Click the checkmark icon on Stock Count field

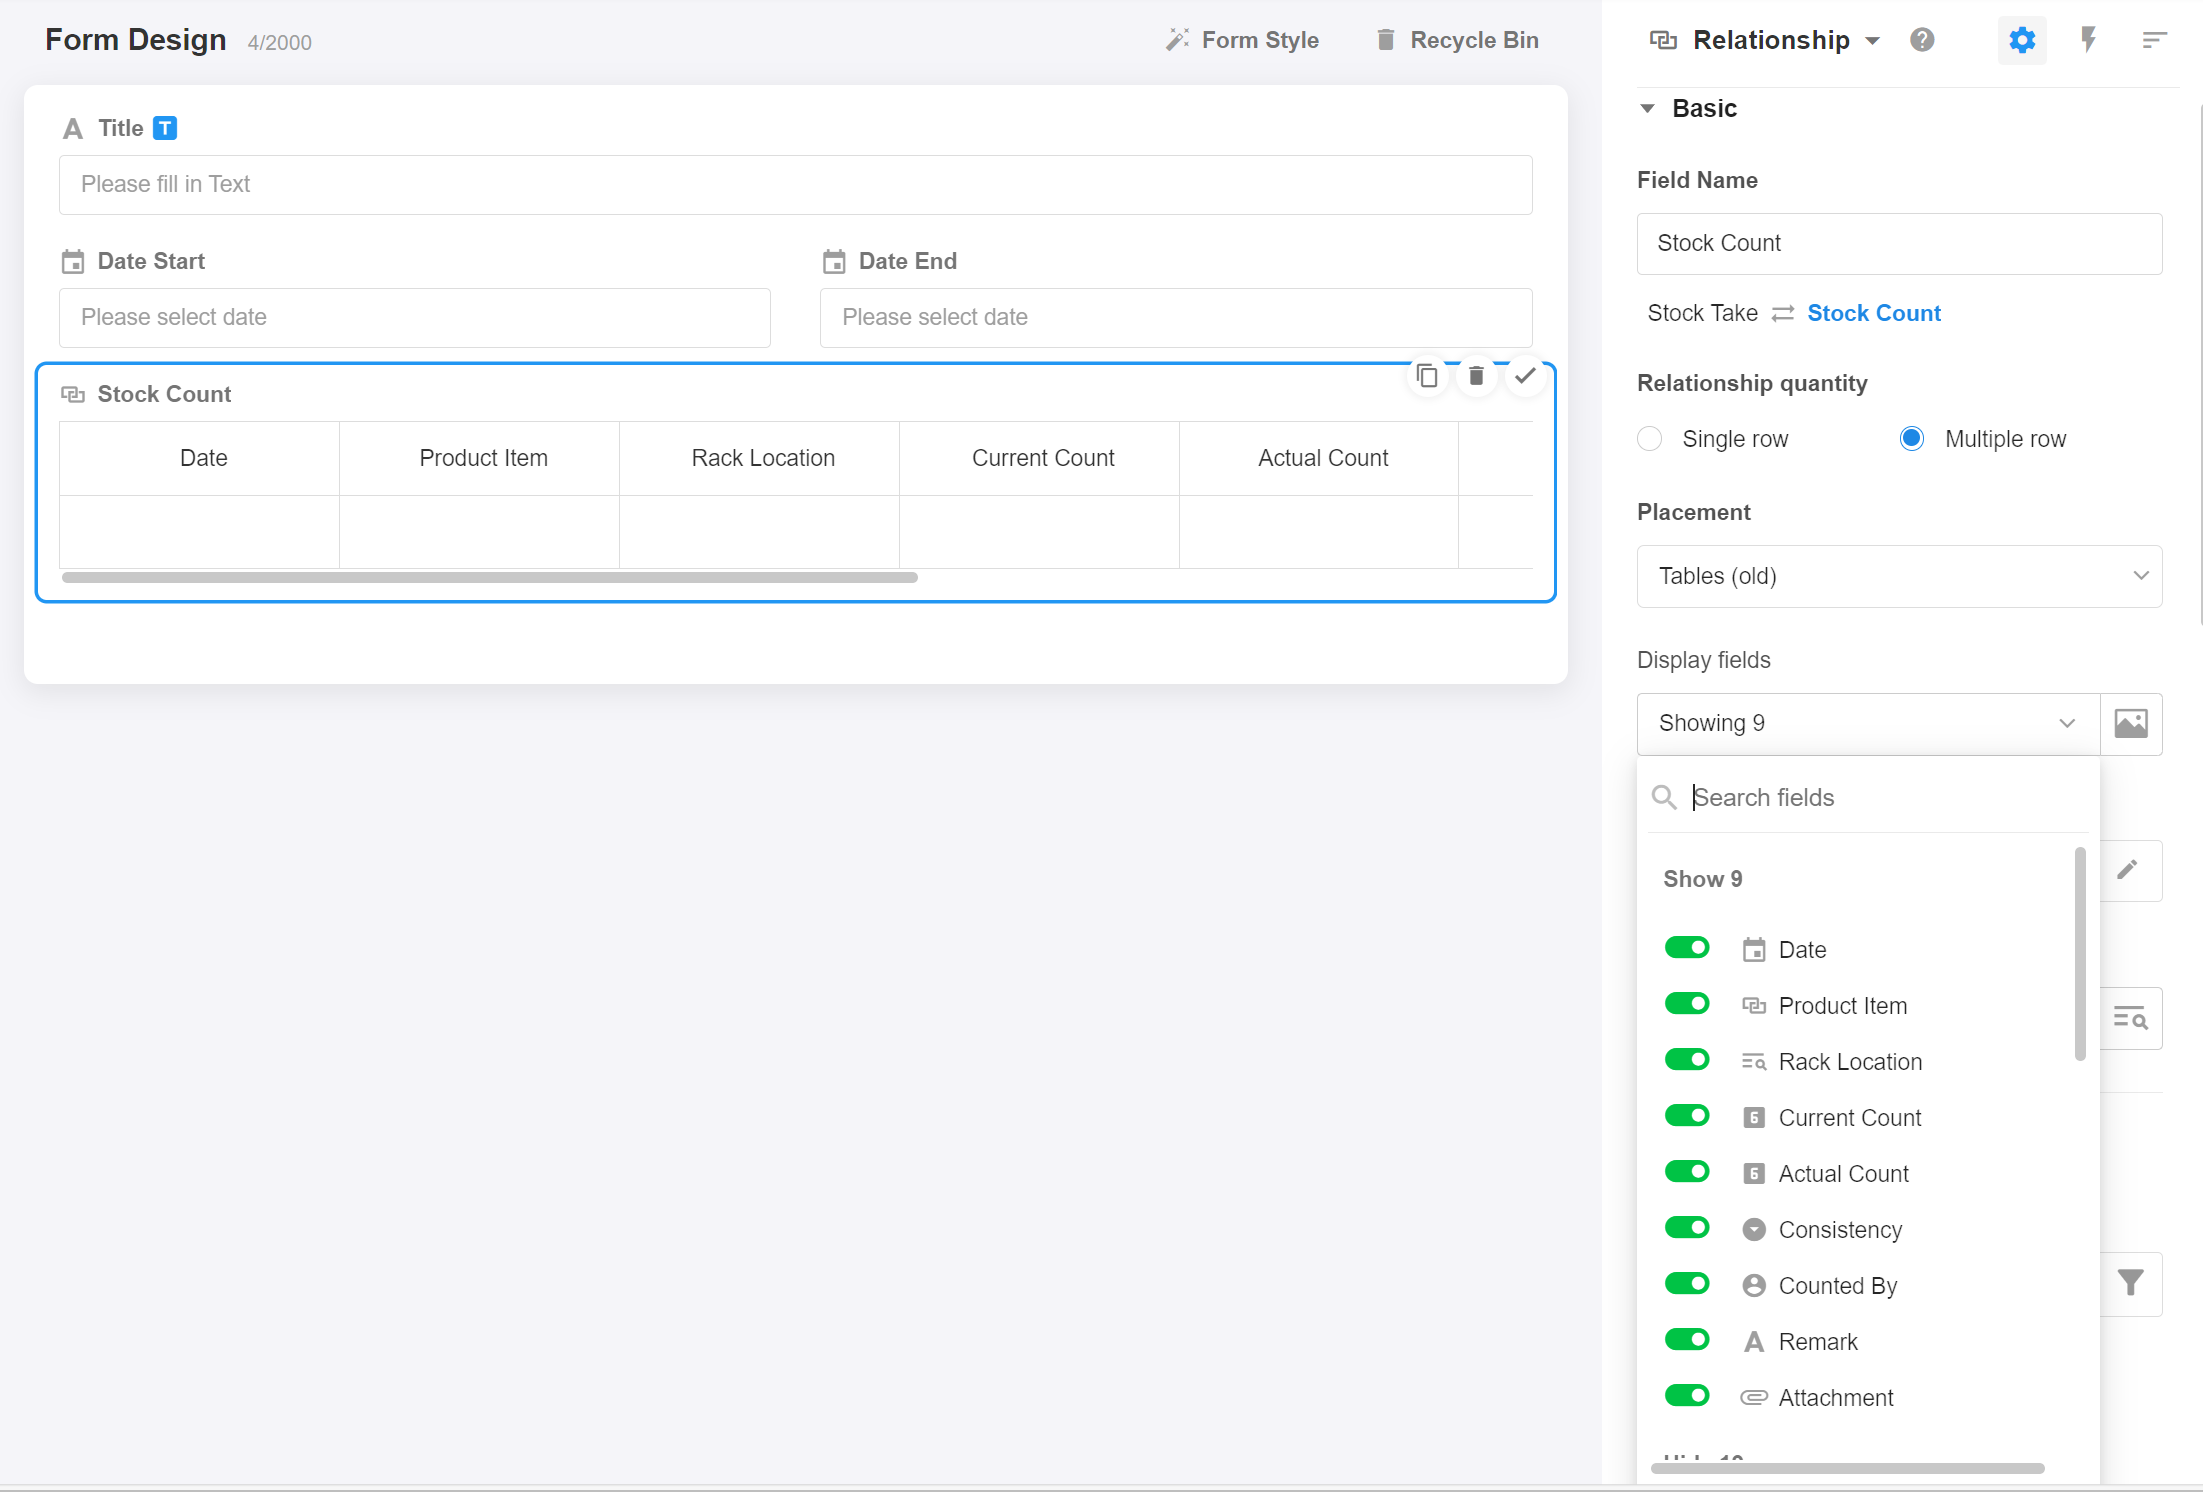pyautogui.click(x=1525, y=376)
